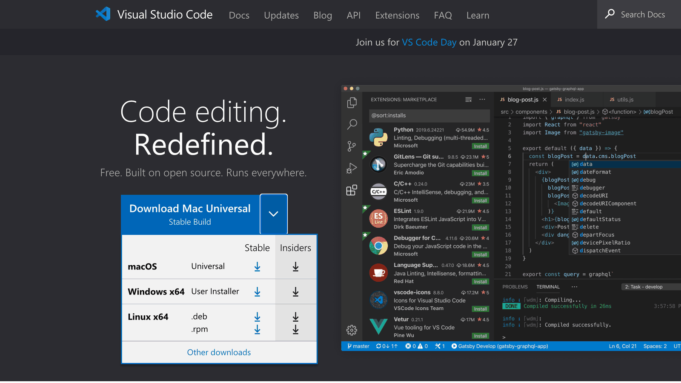This screenshot has height=383, width=681.
Task: Go to the Updates page
Action: (x=281, y=15)
